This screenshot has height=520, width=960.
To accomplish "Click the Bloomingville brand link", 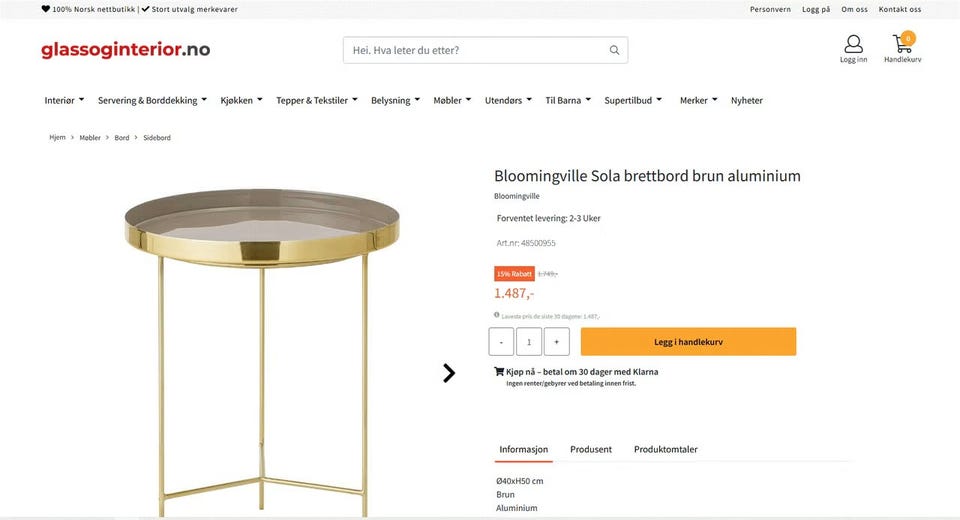I will coord(517,196).
